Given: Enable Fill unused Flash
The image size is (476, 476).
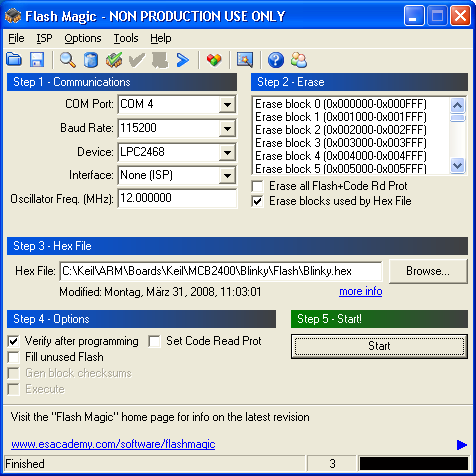Looking at the screenshot, I should pos(13,357).
